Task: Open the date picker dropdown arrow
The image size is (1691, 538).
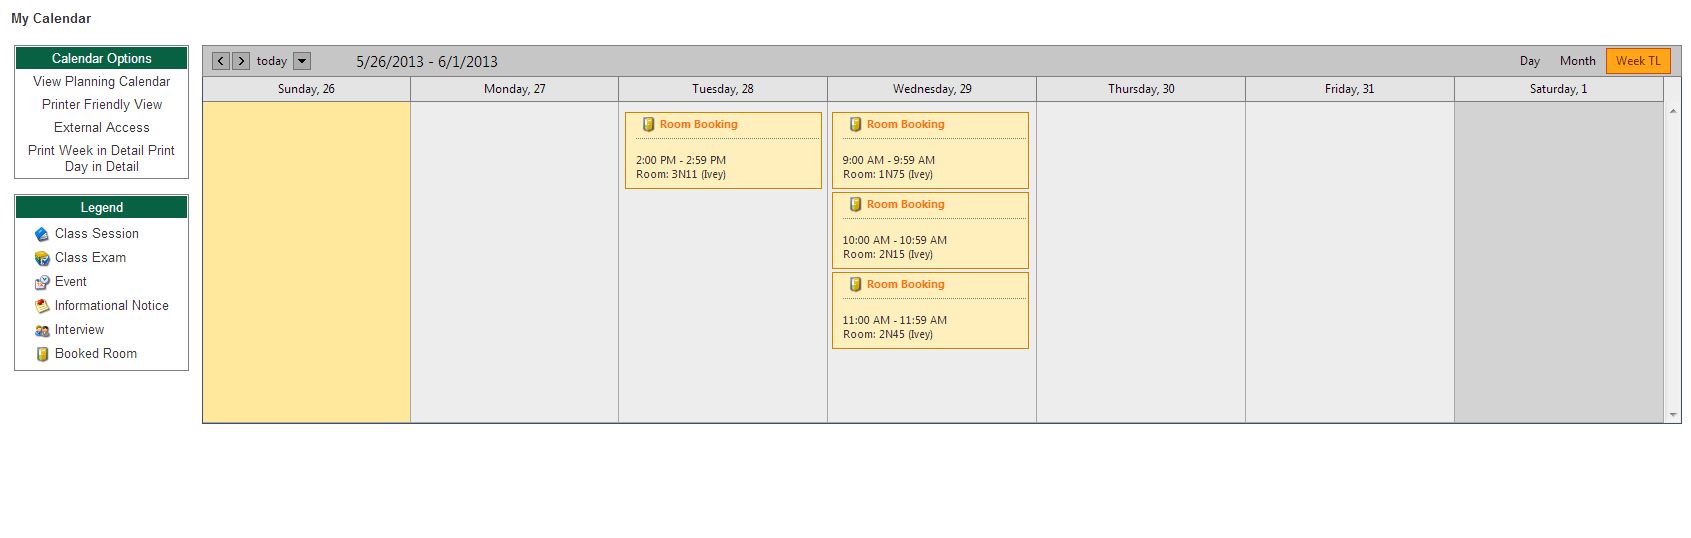Action: (x=302, y=61)
